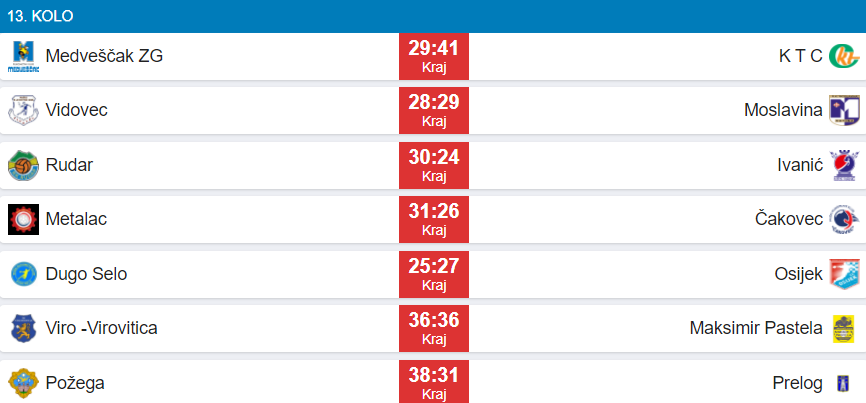Select the 13. KOLO round header
This screenshot has width=866, height=403.
(x=40, y=16)
